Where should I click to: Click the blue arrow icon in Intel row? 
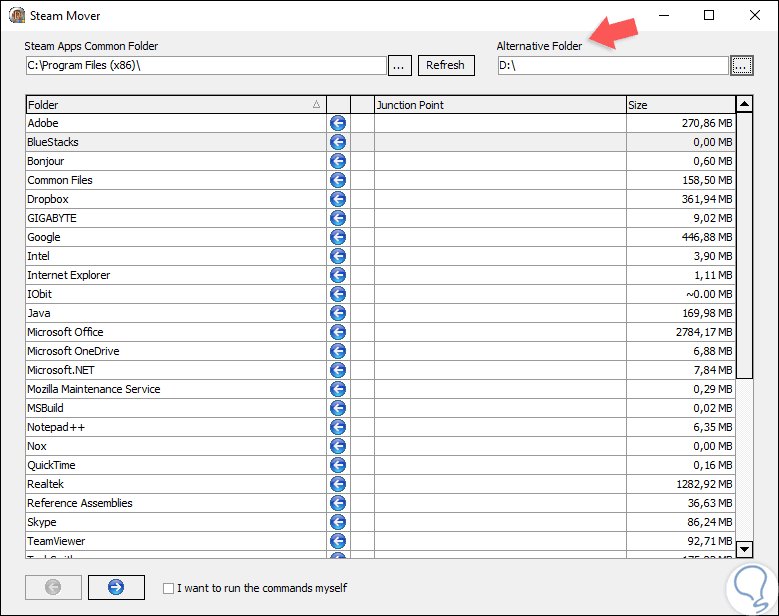click(338, 256)
